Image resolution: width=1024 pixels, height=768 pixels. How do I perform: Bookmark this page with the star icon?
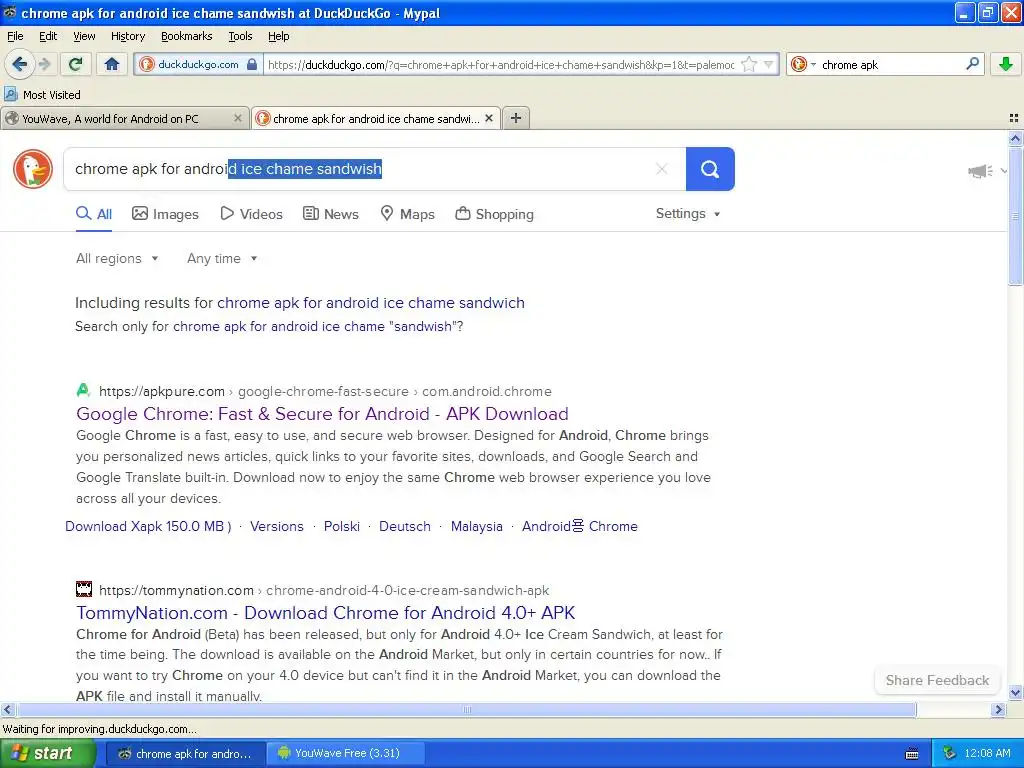[x=749, y=64]
